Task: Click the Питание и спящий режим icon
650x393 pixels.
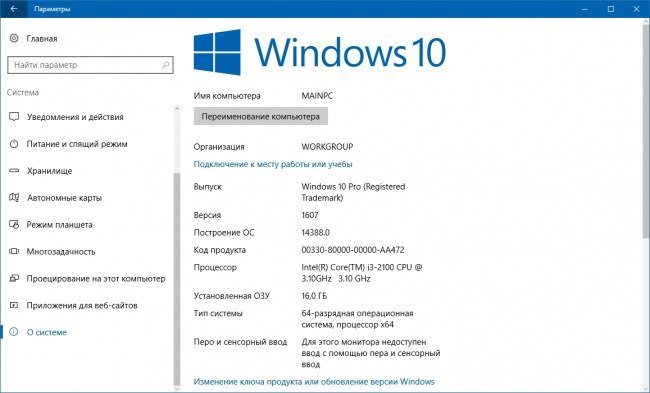Action: [14, 143]
